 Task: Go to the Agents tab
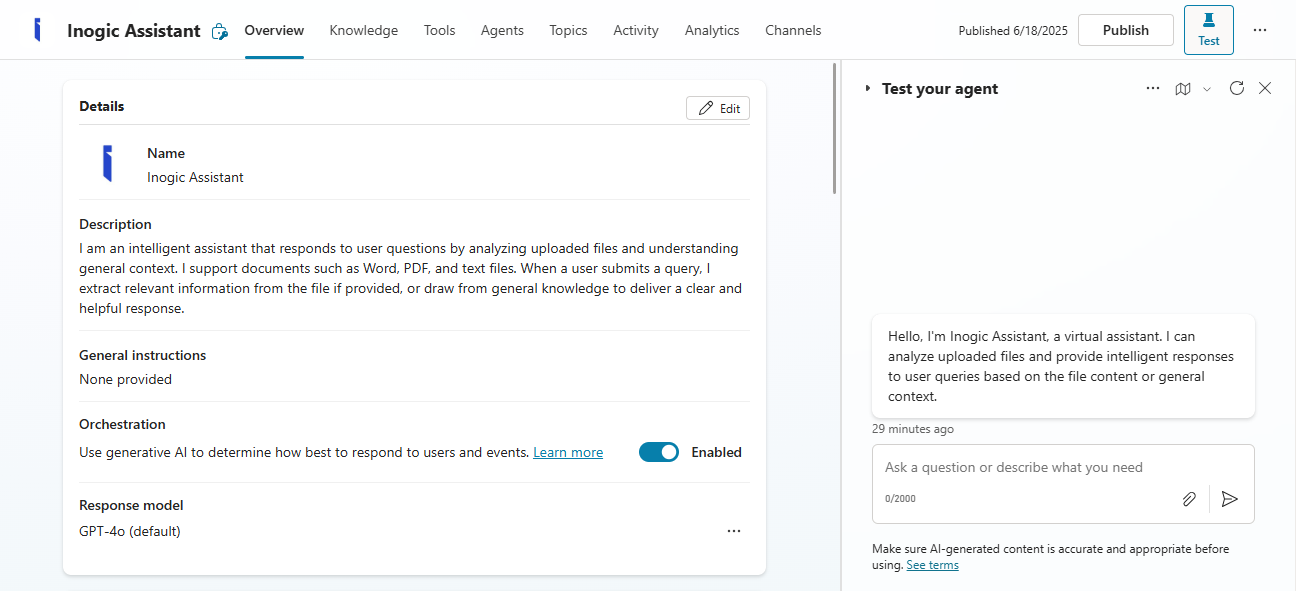click(x=502, y=30)
